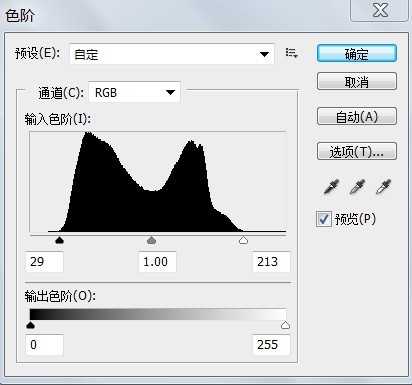412x385 pixels.
Task: Click the output gradient bar
Action: coord(158,314)
